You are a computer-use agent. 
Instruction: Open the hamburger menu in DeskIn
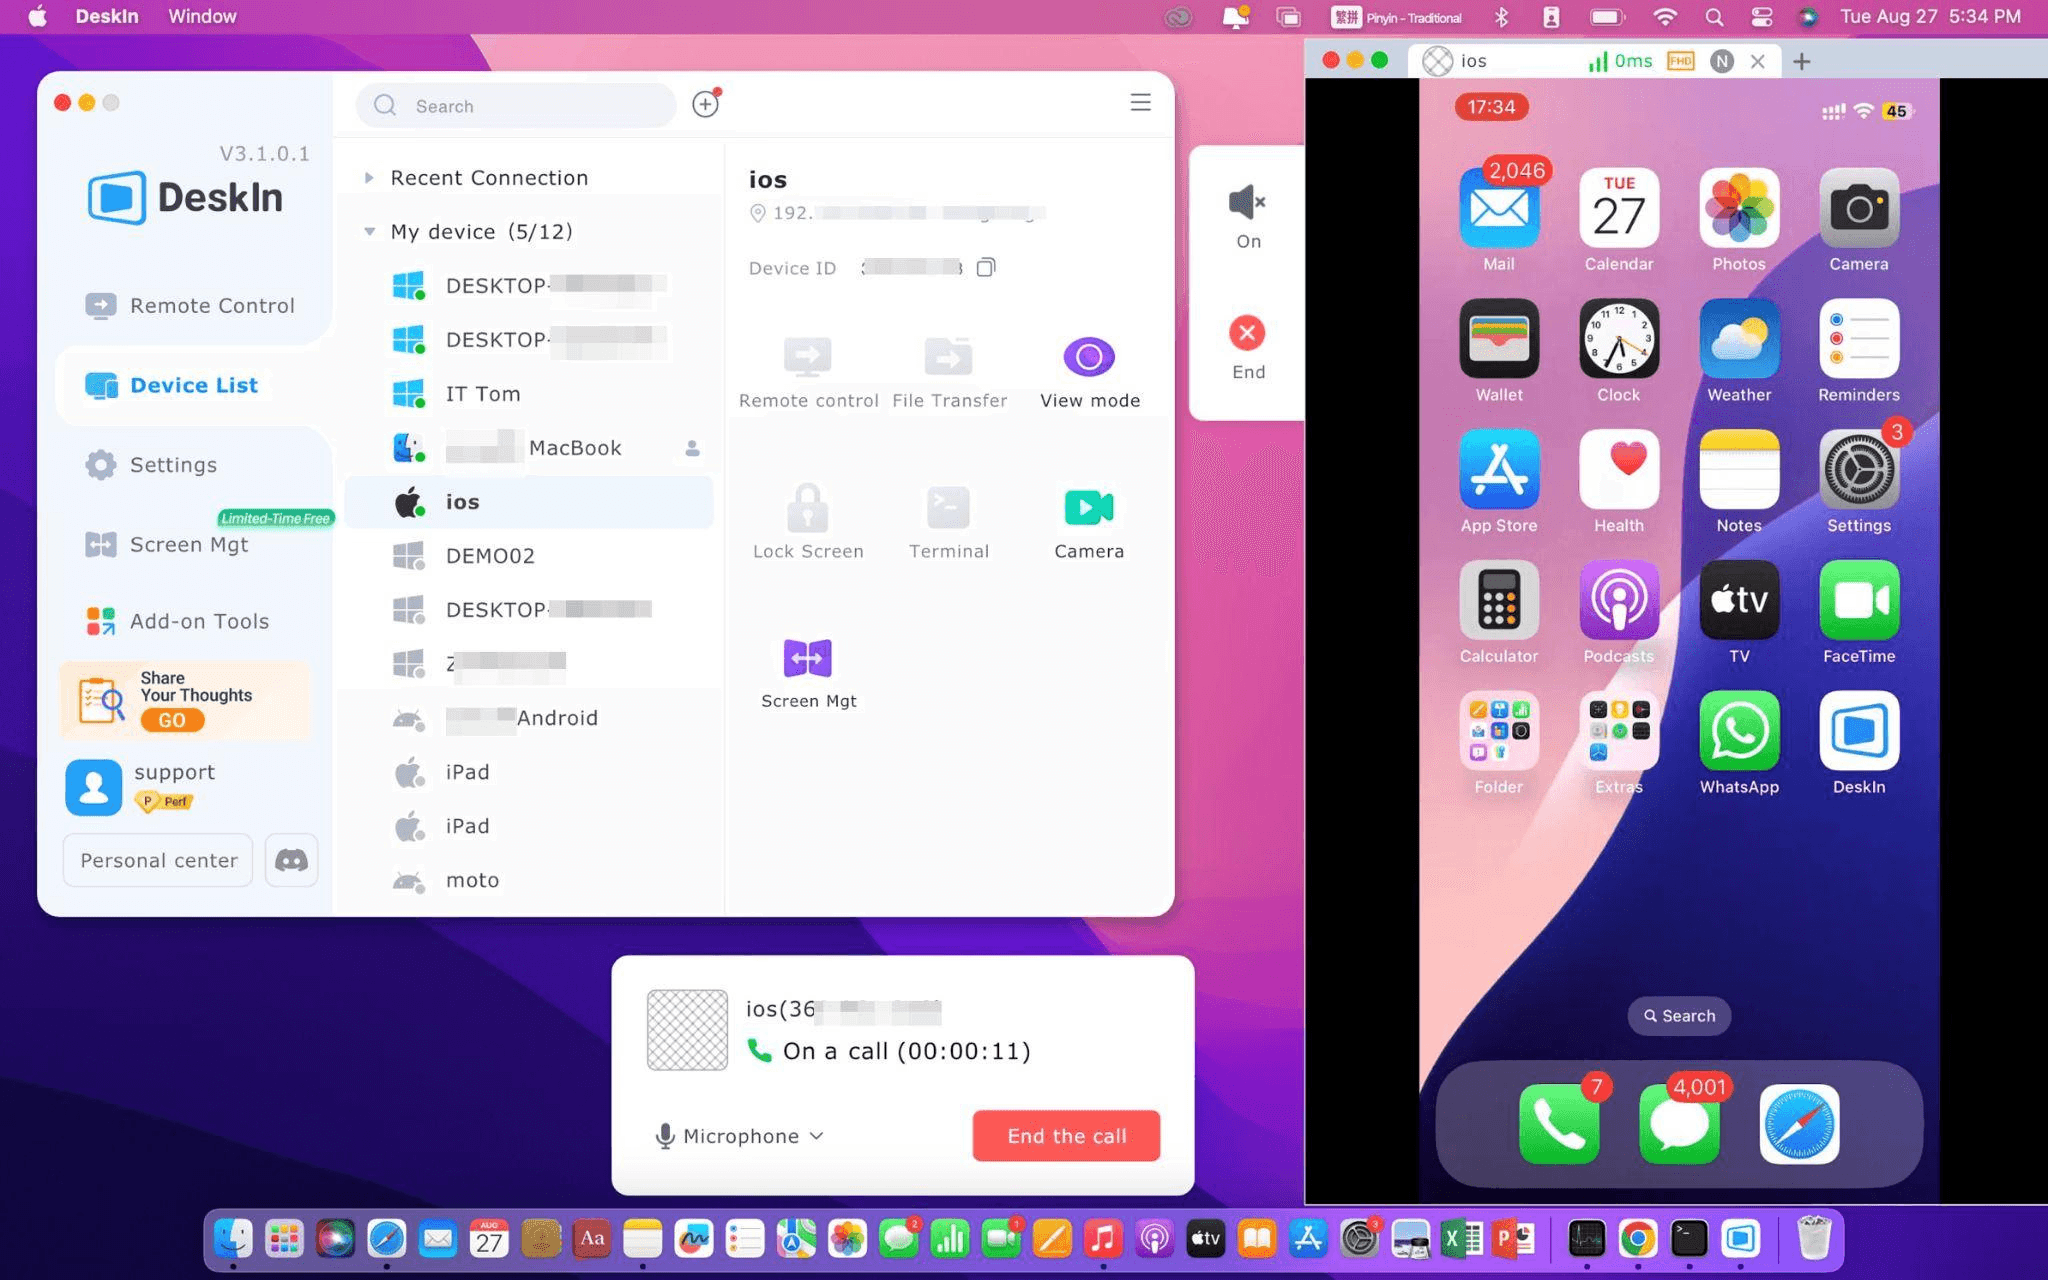point(1140,103)
